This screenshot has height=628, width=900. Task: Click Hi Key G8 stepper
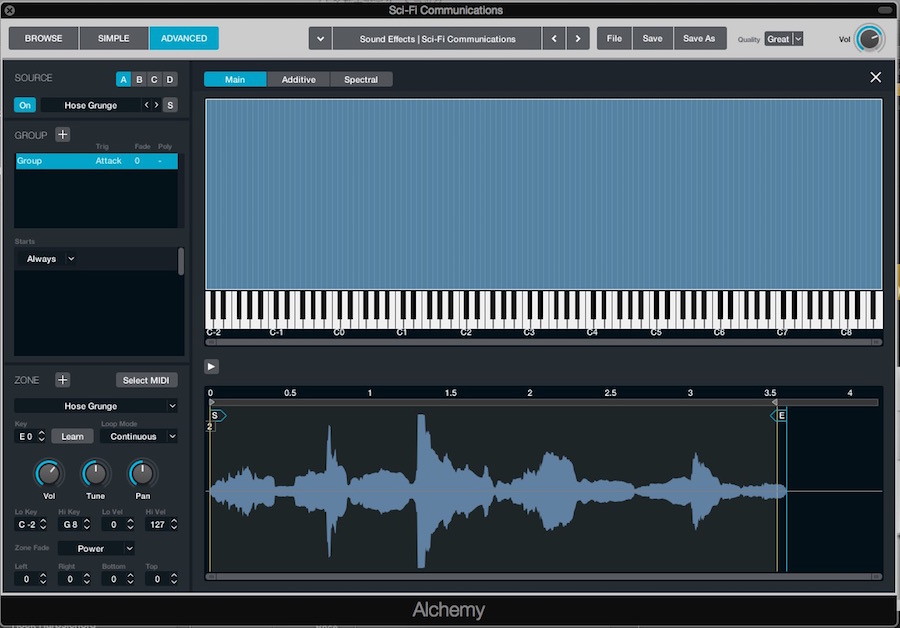tap(87, 524)
